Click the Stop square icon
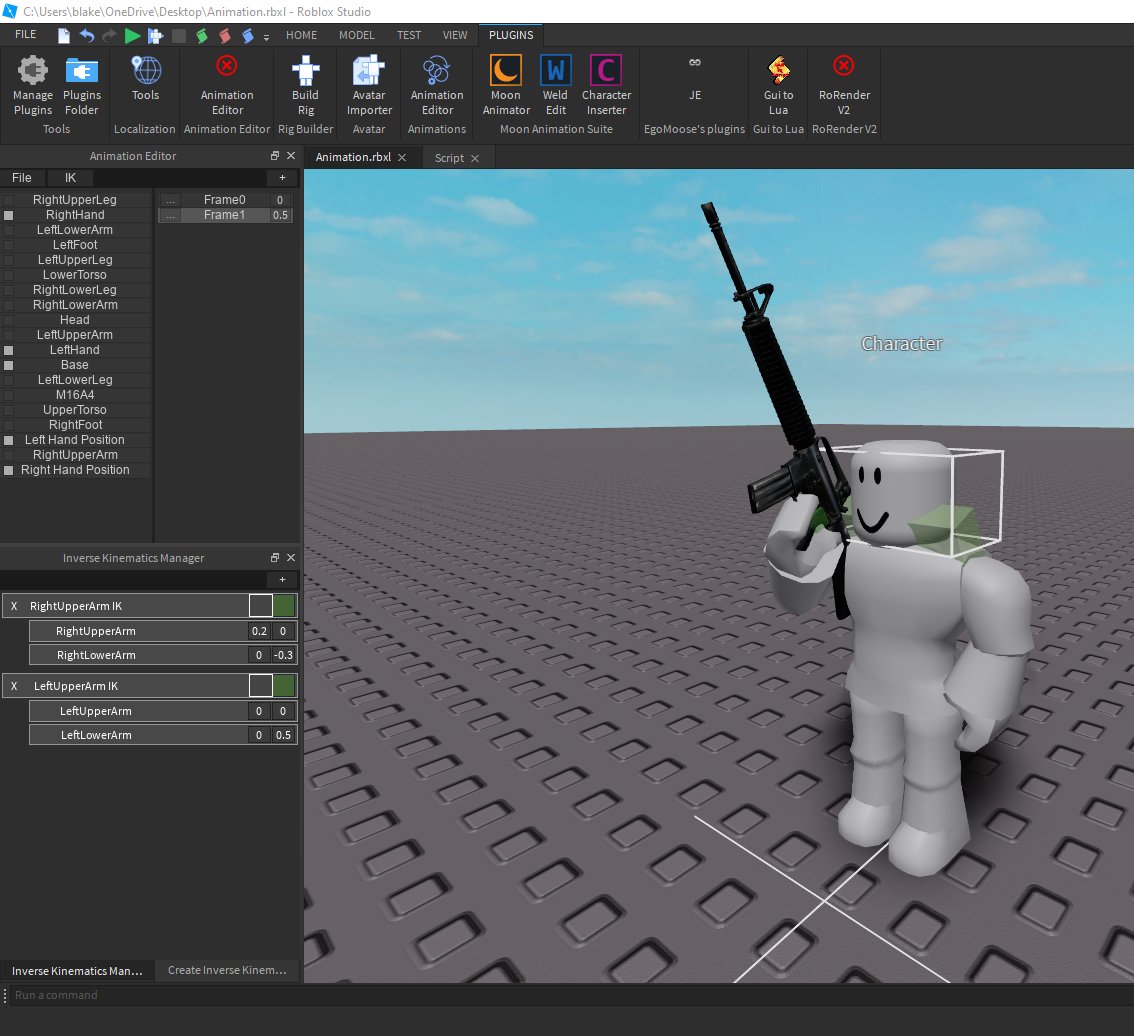Image resolution: width=1134 pixels, height=1036 pixels. 179,35
